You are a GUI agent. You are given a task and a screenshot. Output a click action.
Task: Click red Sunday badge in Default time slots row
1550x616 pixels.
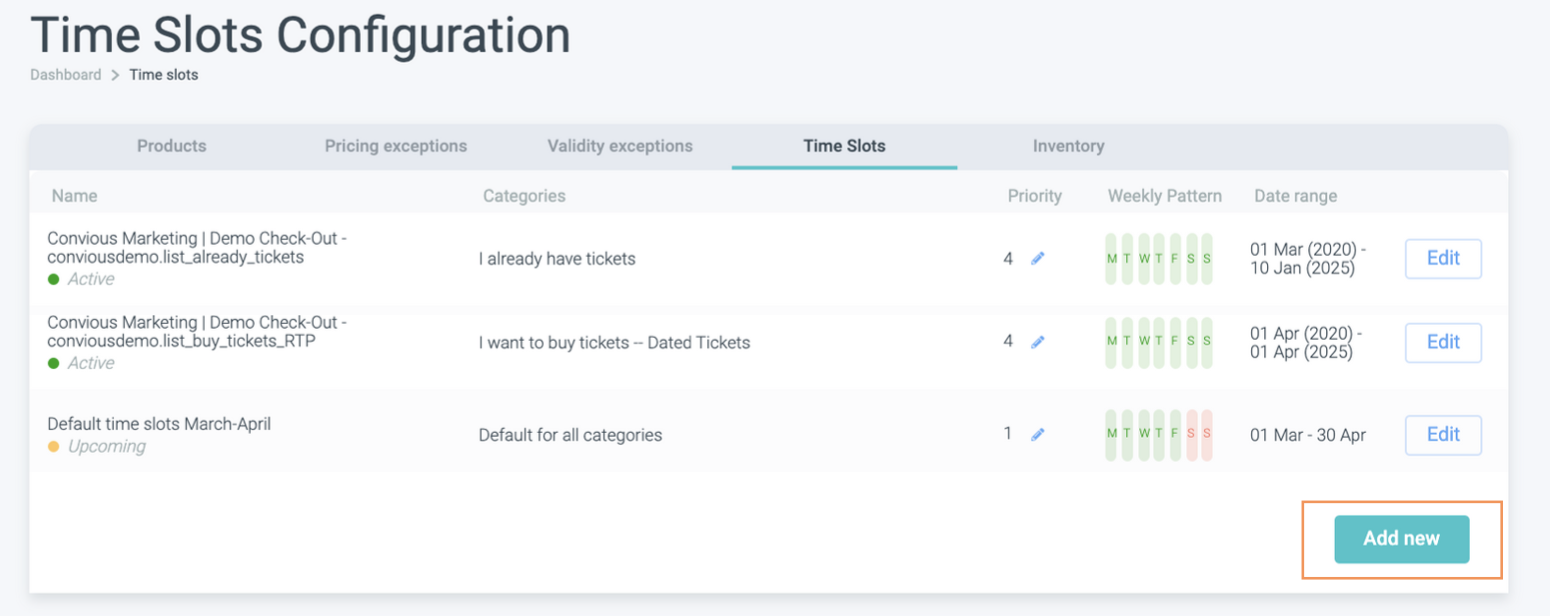click(1207, 434)
